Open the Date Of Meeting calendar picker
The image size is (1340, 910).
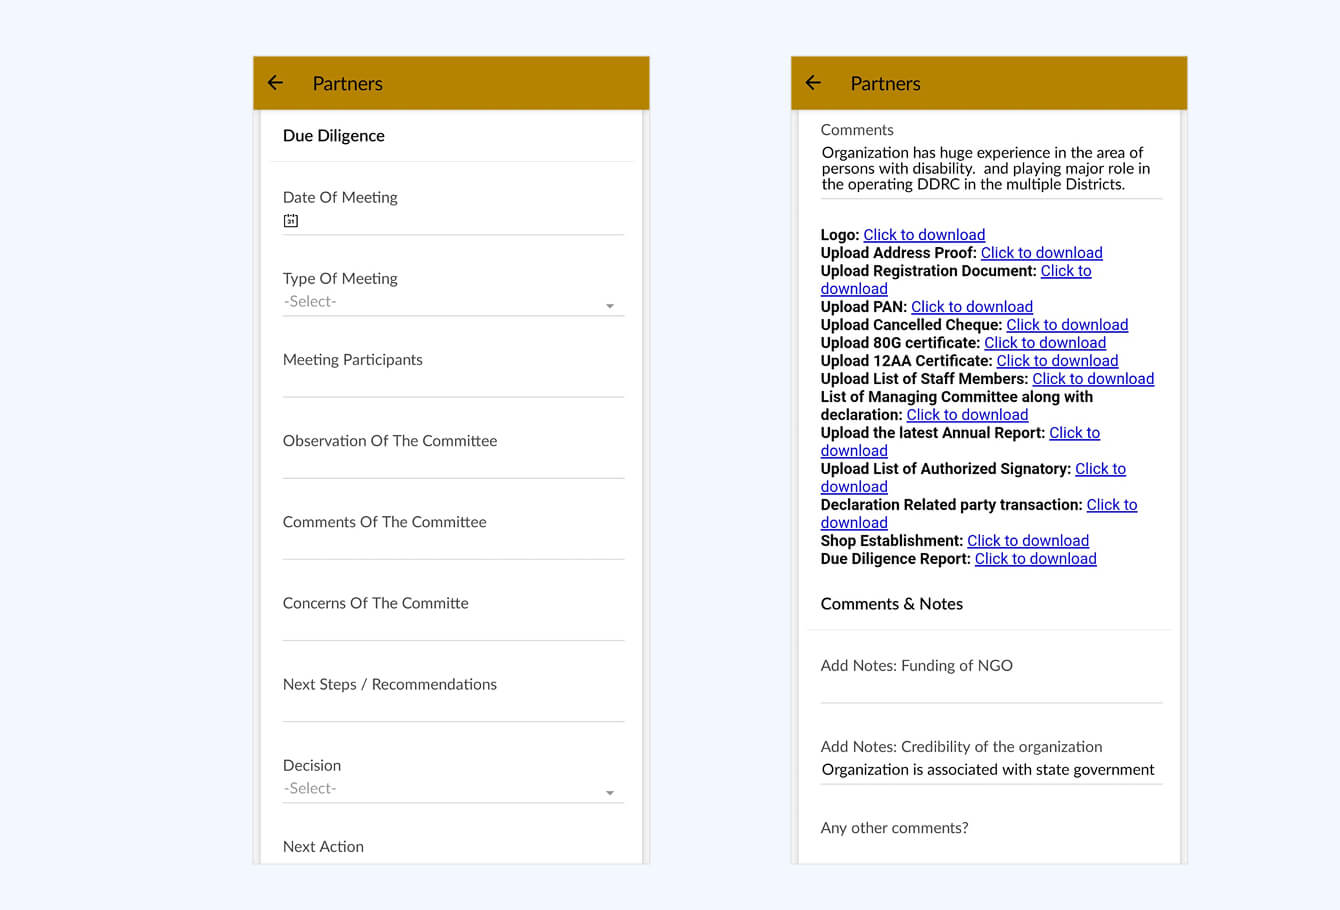pos(291,220)
